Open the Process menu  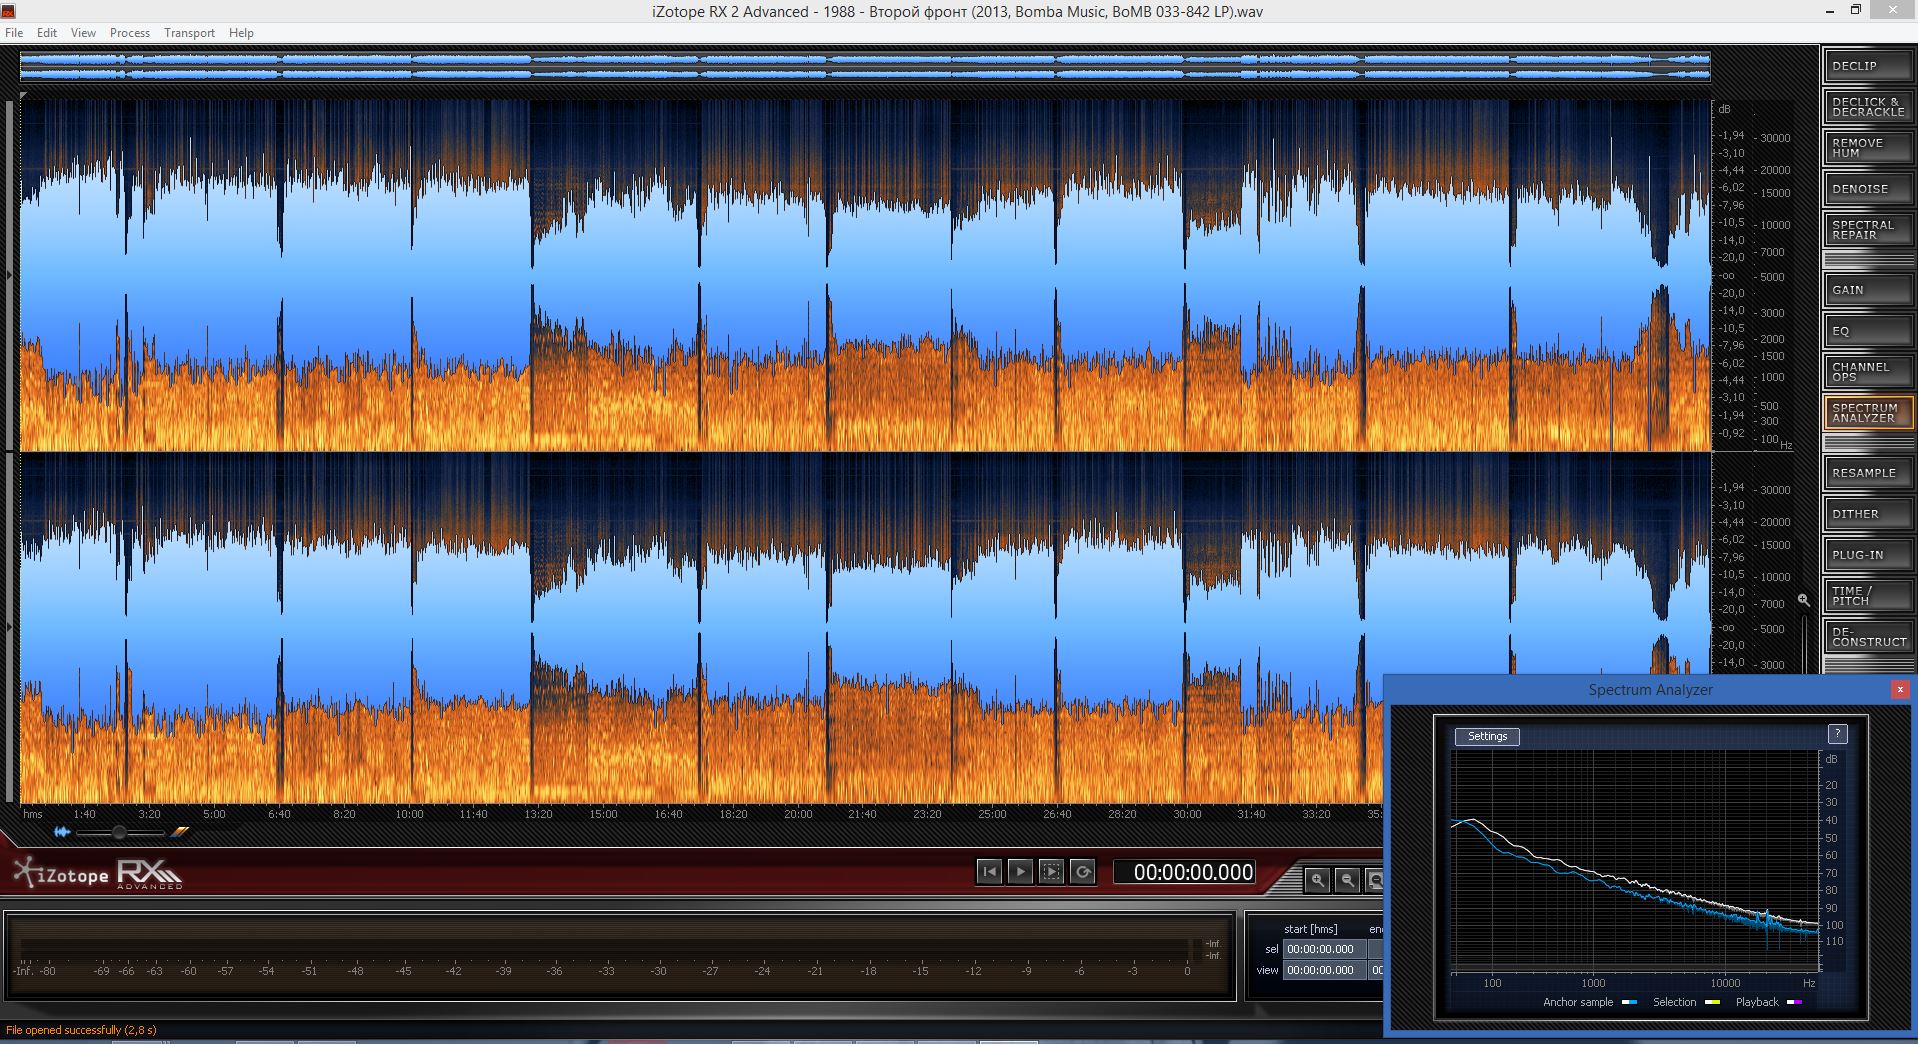tap(130, 33)
